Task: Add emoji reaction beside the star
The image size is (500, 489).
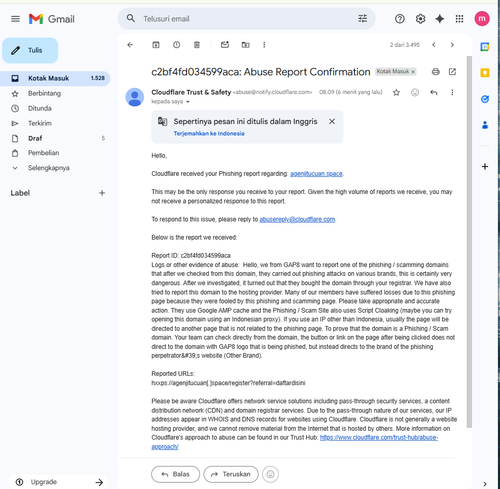Action: click(x=415, y=92)
